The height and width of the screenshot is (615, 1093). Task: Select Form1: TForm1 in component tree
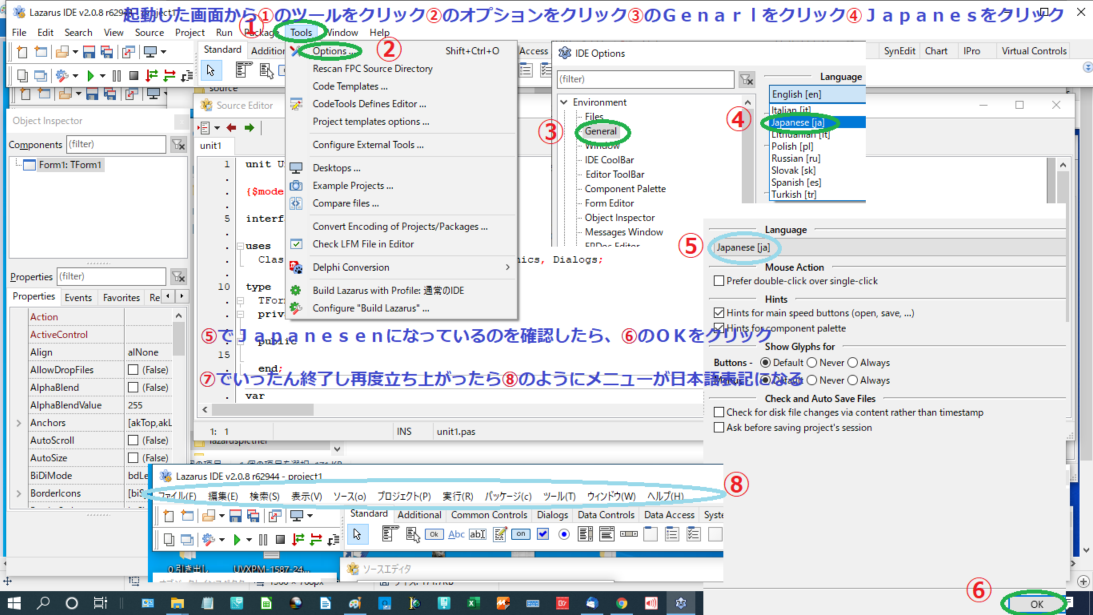tap(70, 165)
